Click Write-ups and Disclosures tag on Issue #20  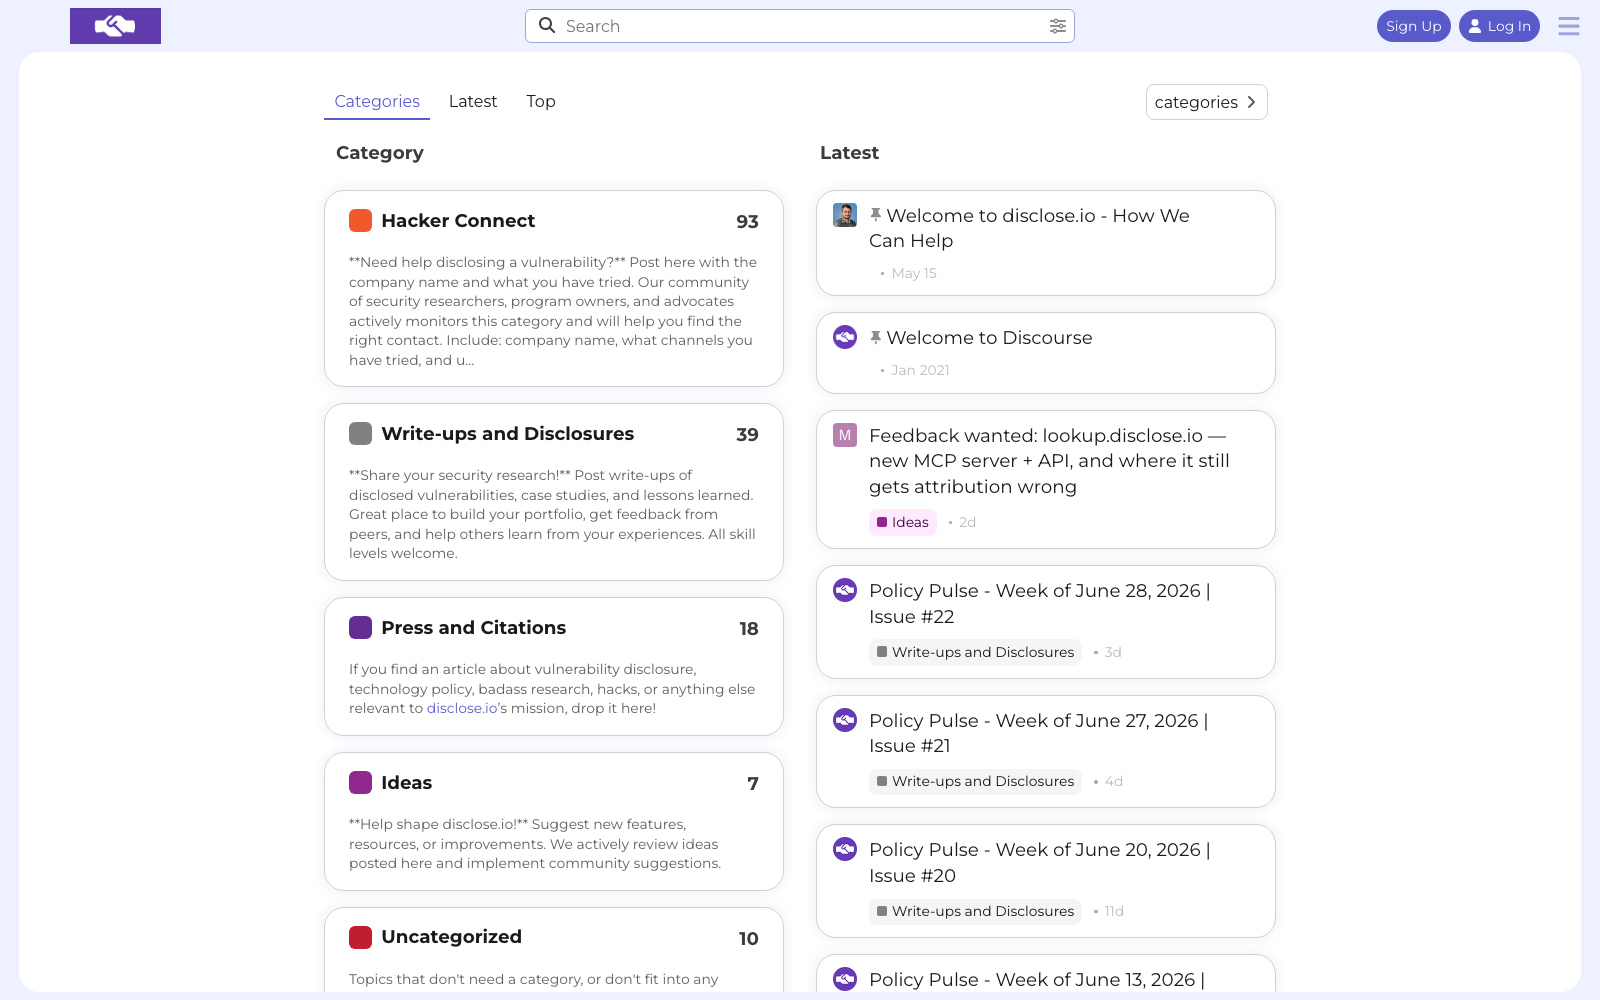(x=975, y=911)
